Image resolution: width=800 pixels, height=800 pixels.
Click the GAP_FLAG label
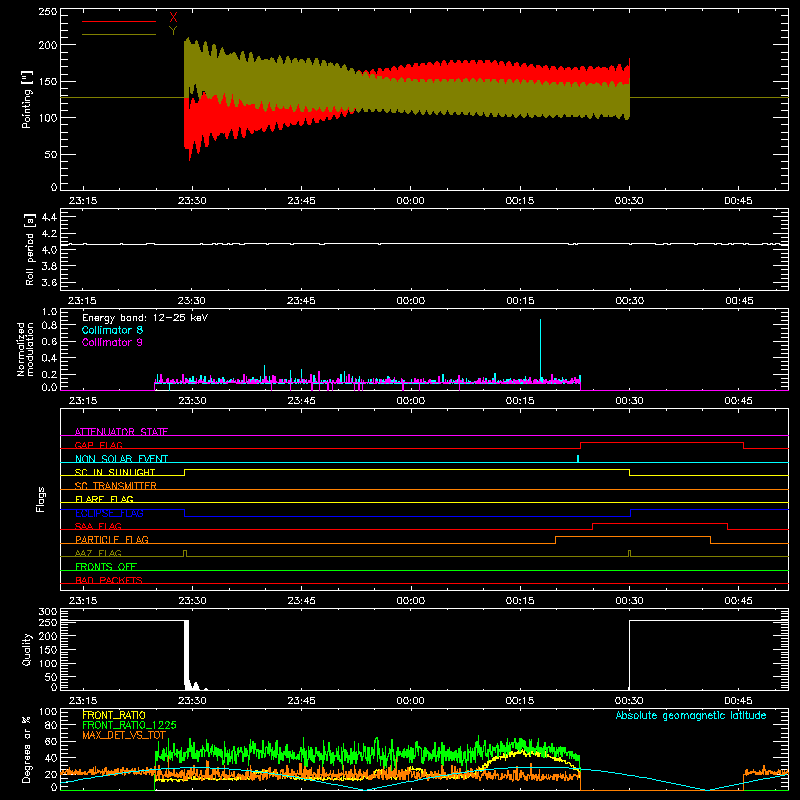click(x=98, y=445)
